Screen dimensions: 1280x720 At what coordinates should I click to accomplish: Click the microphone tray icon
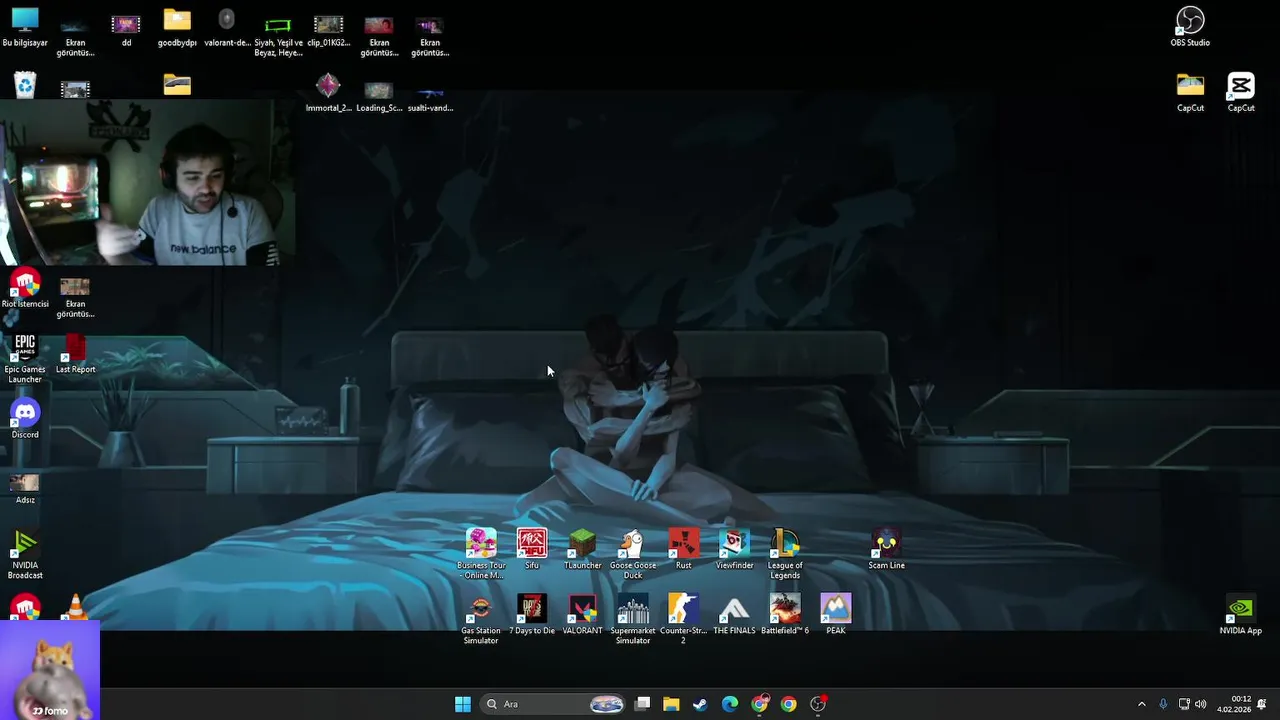pos(1163,704)
